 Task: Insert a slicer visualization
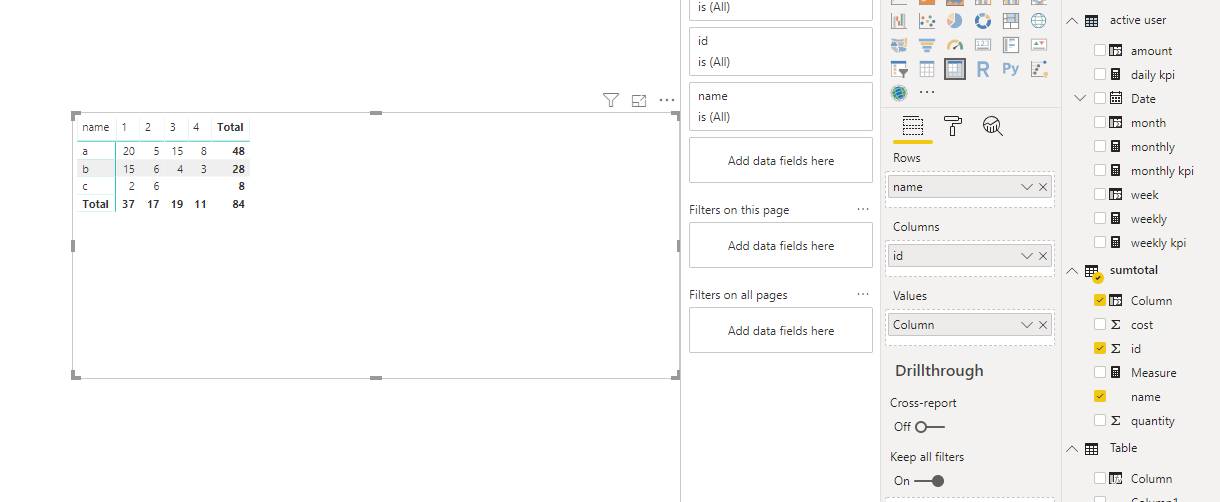(899, 69)
